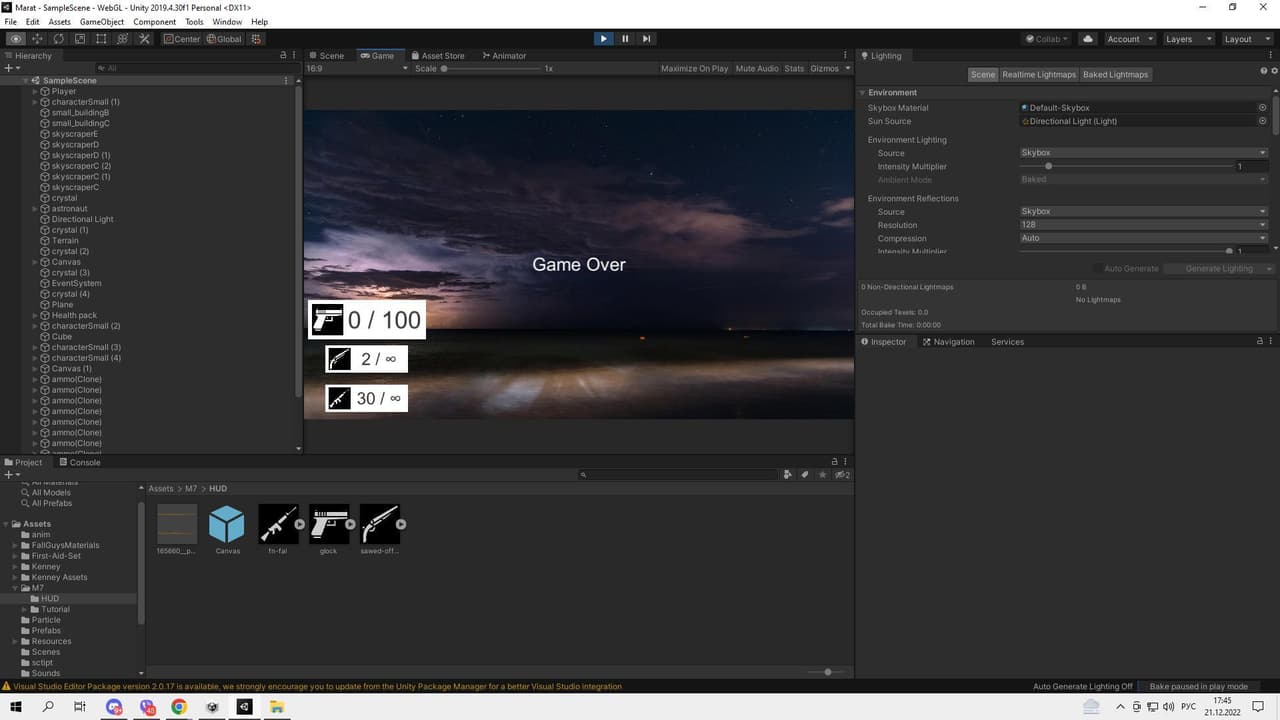The width and height of the screenshot is (1280, 720).
Task: Toggle pivot mode Center button
Action: [182, 39]
